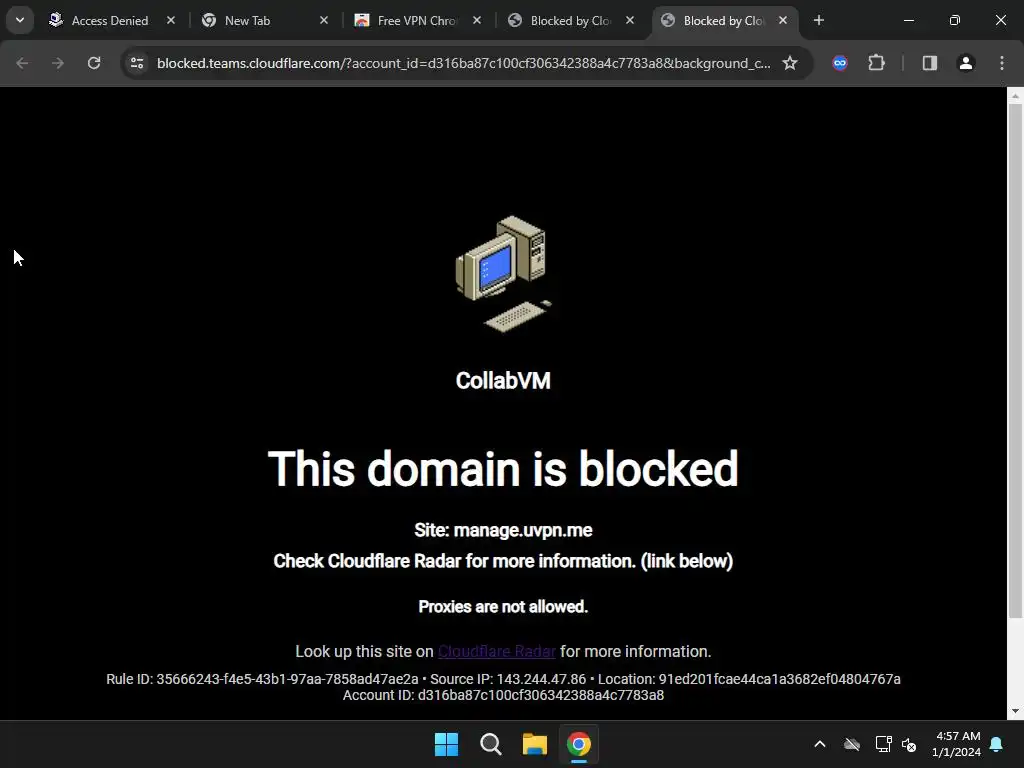Open the Chrome profile avatar

point(965,63)
